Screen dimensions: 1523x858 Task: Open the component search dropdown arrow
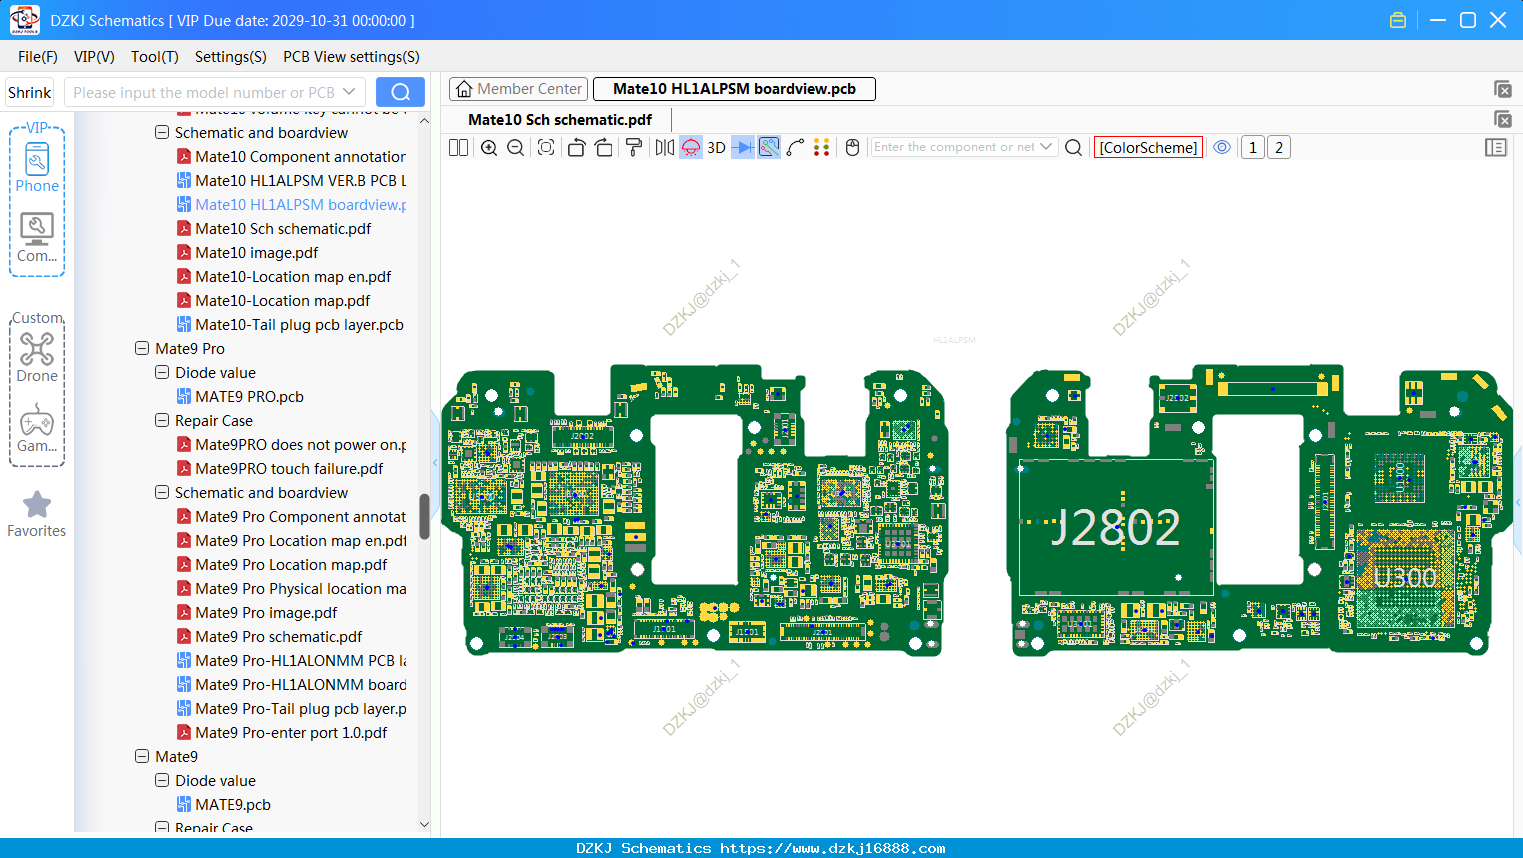coord(1046,147)
